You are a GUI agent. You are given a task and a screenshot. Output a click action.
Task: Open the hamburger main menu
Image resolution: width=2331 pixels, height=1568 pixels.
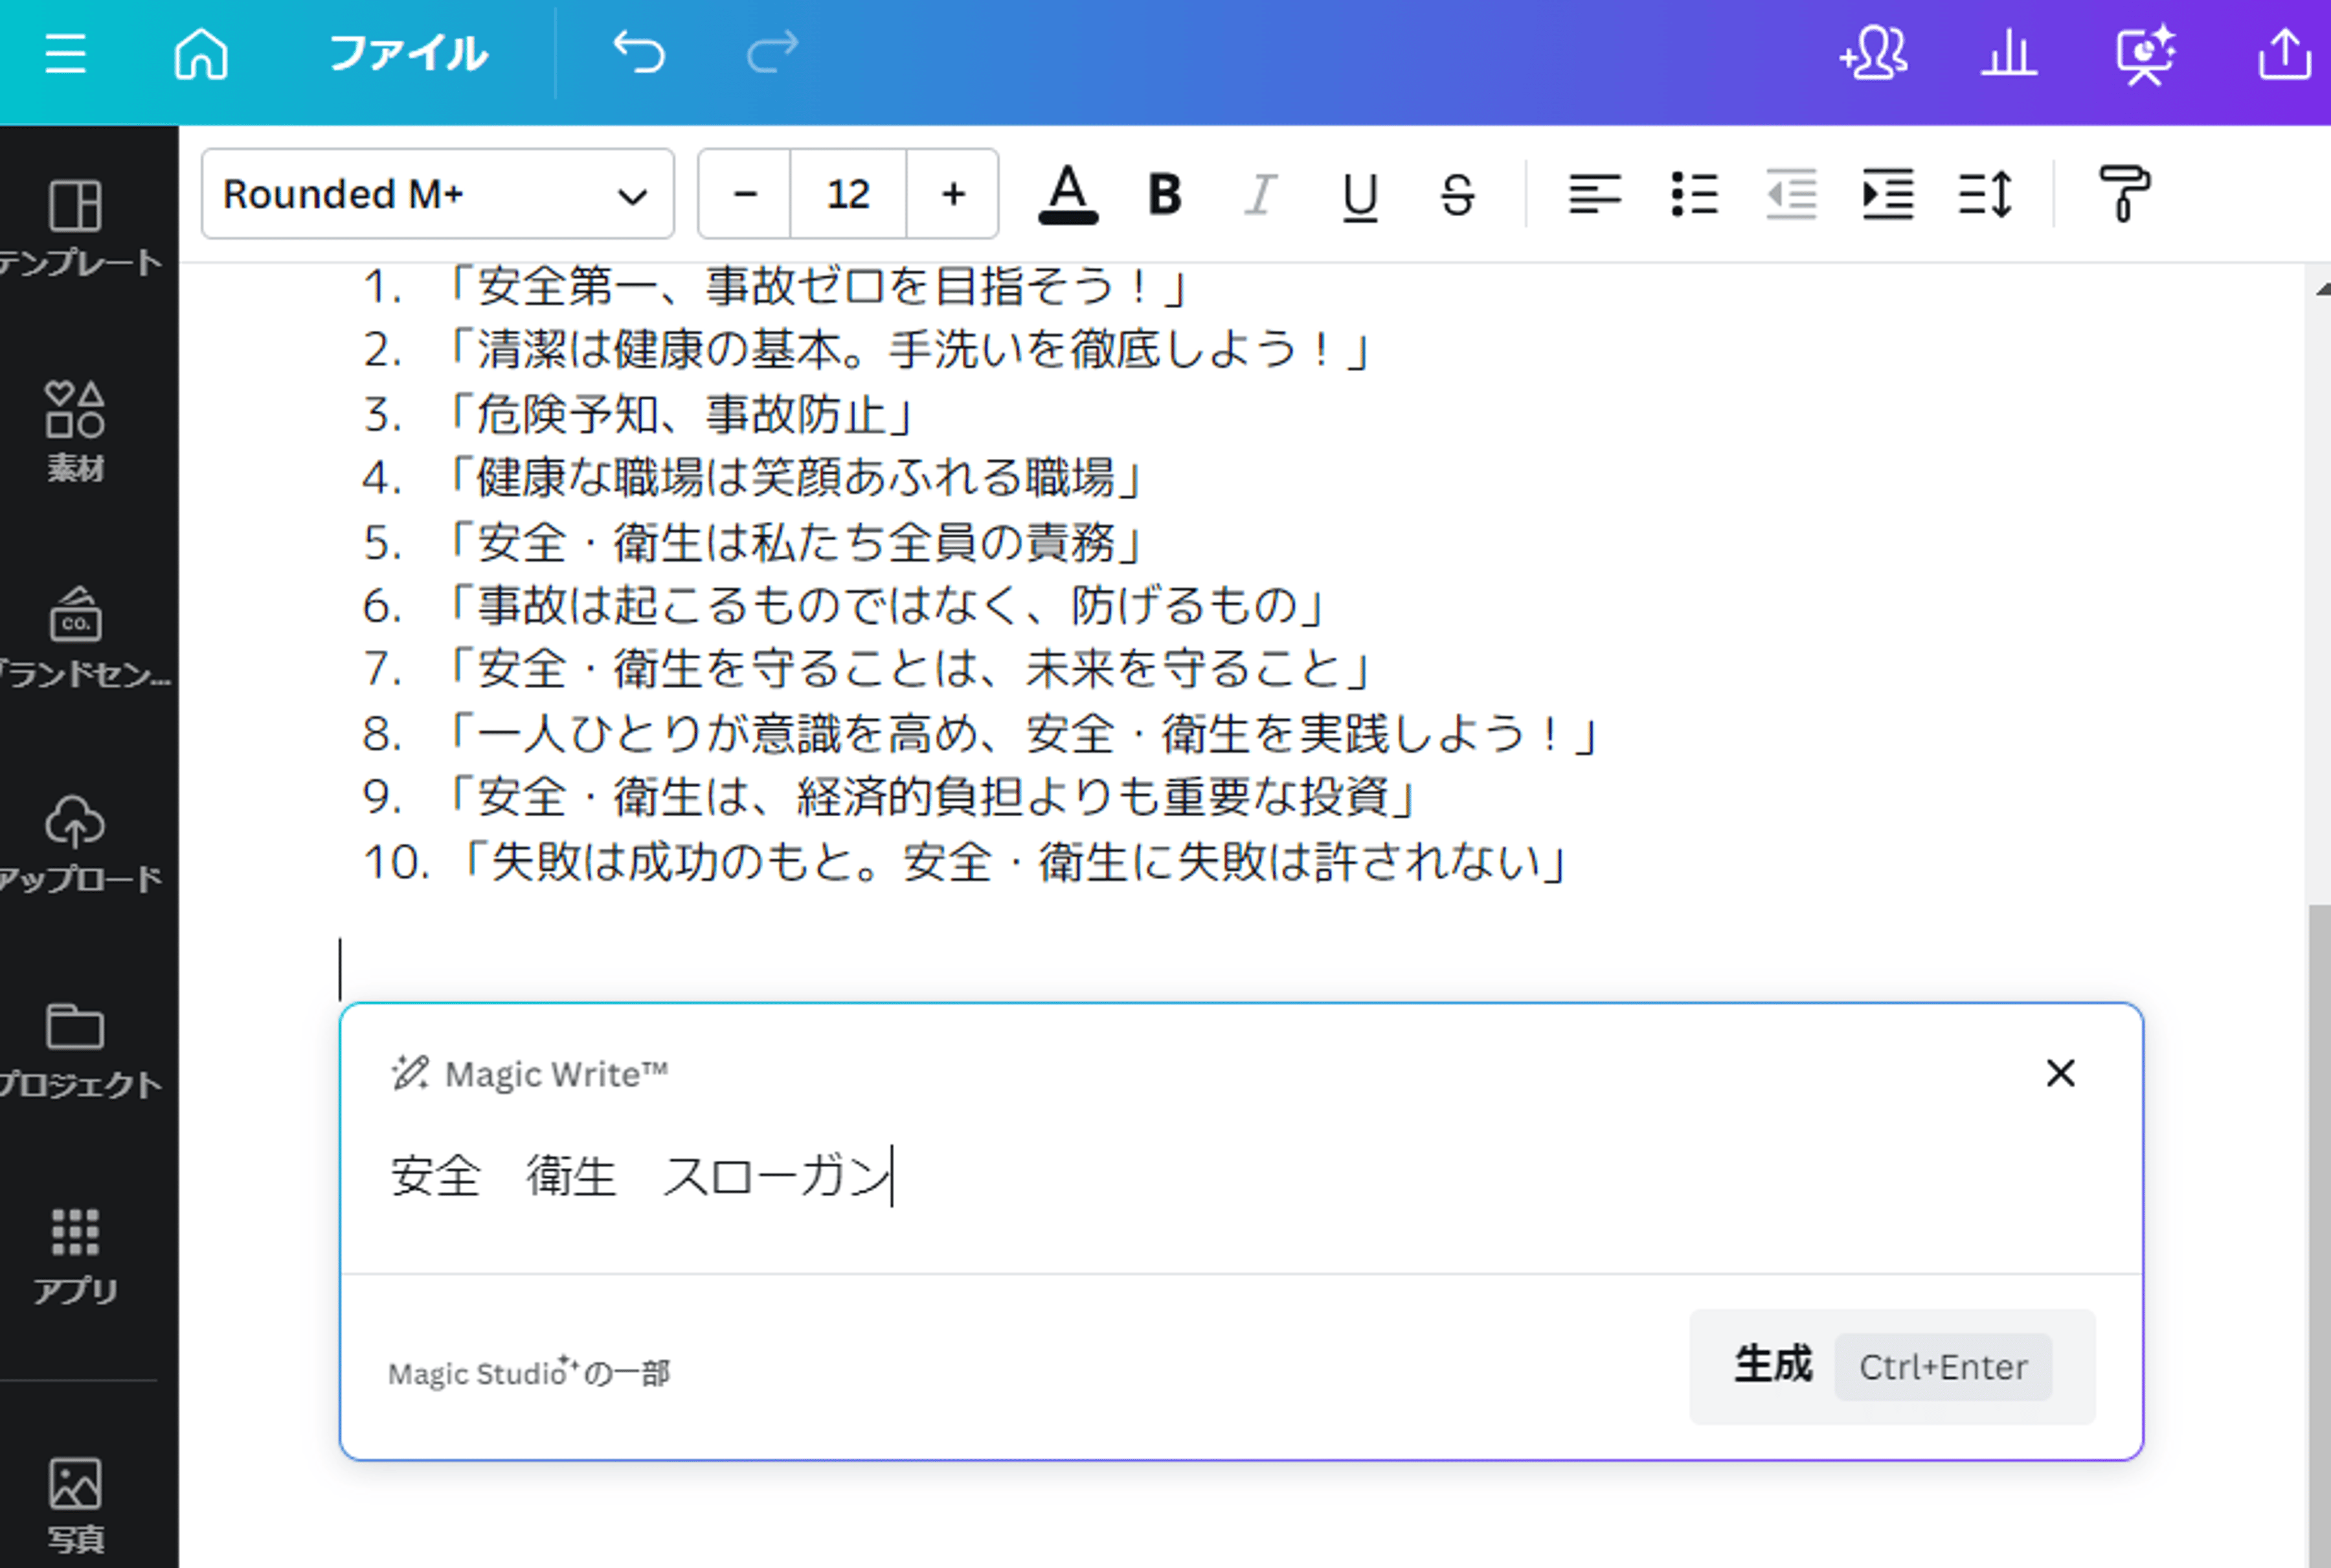coord(65,53)
